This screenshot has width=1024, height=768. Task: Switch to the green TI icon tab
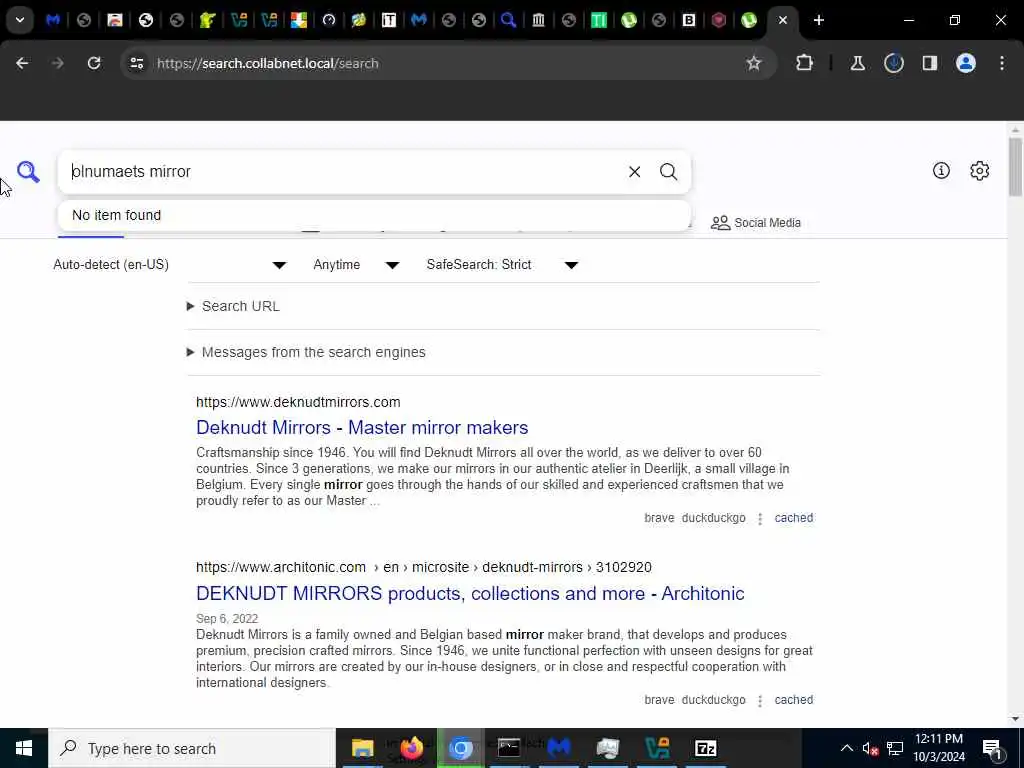(598, 20)
